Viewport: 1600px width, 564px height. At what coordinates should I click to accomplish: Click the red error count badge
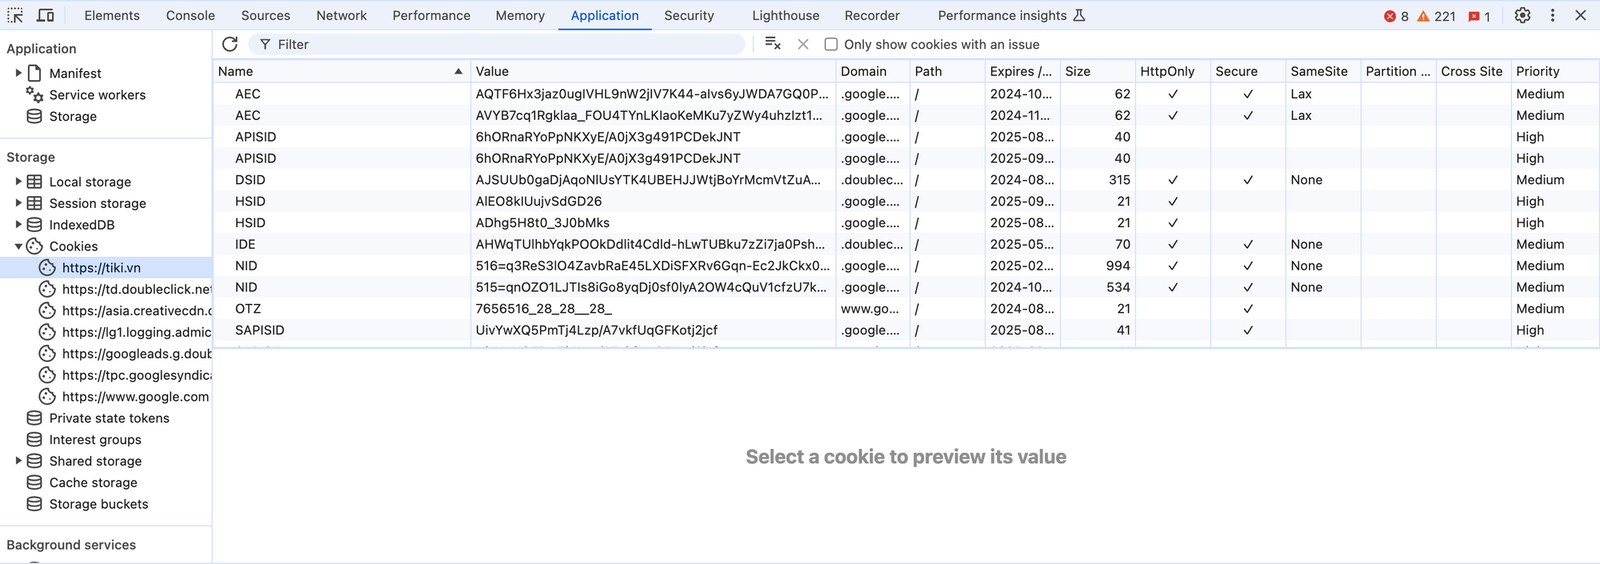pyautogui.click(x=1396, y=16)
